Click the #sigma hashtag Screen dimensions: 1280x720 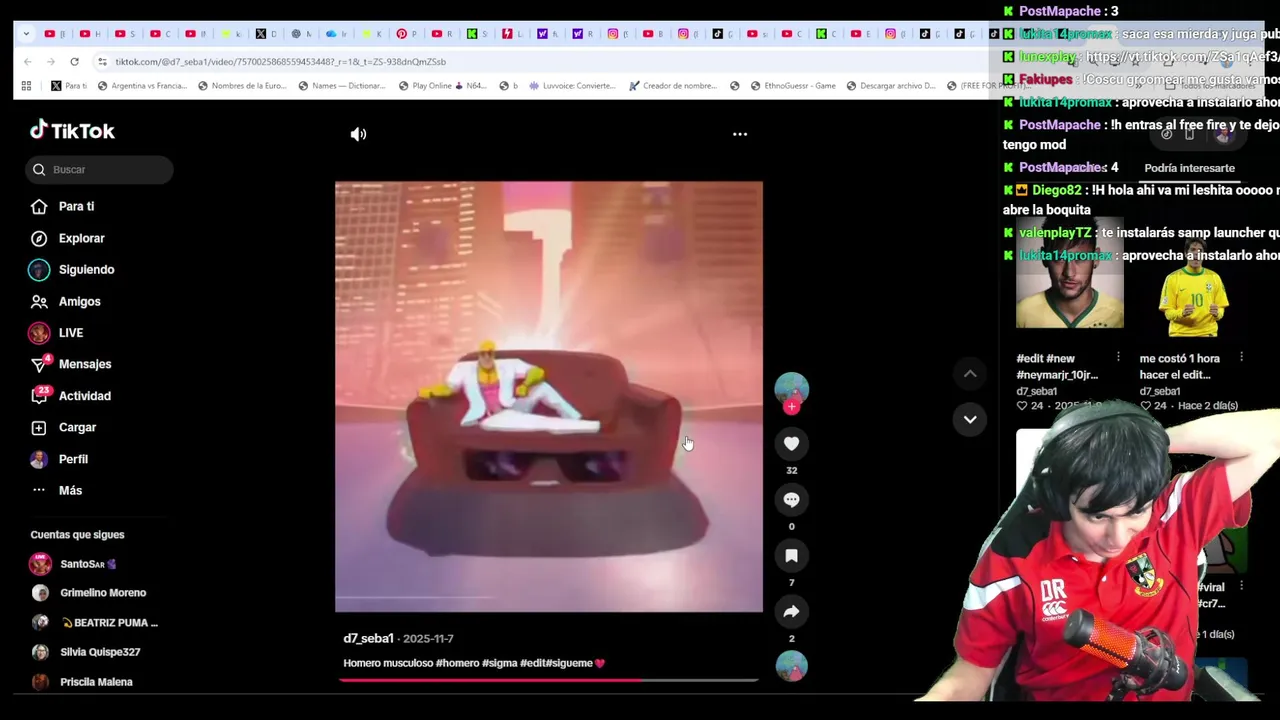[x=499, y=663]
